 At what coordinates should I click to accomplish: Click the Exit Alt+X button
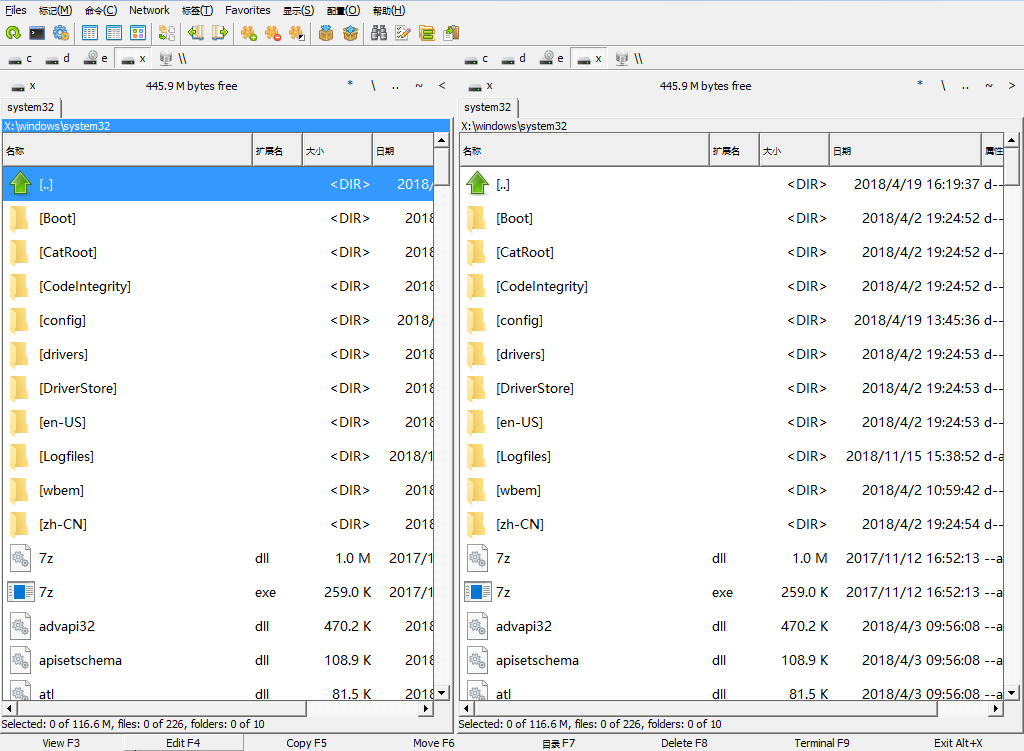click(958, 743)
